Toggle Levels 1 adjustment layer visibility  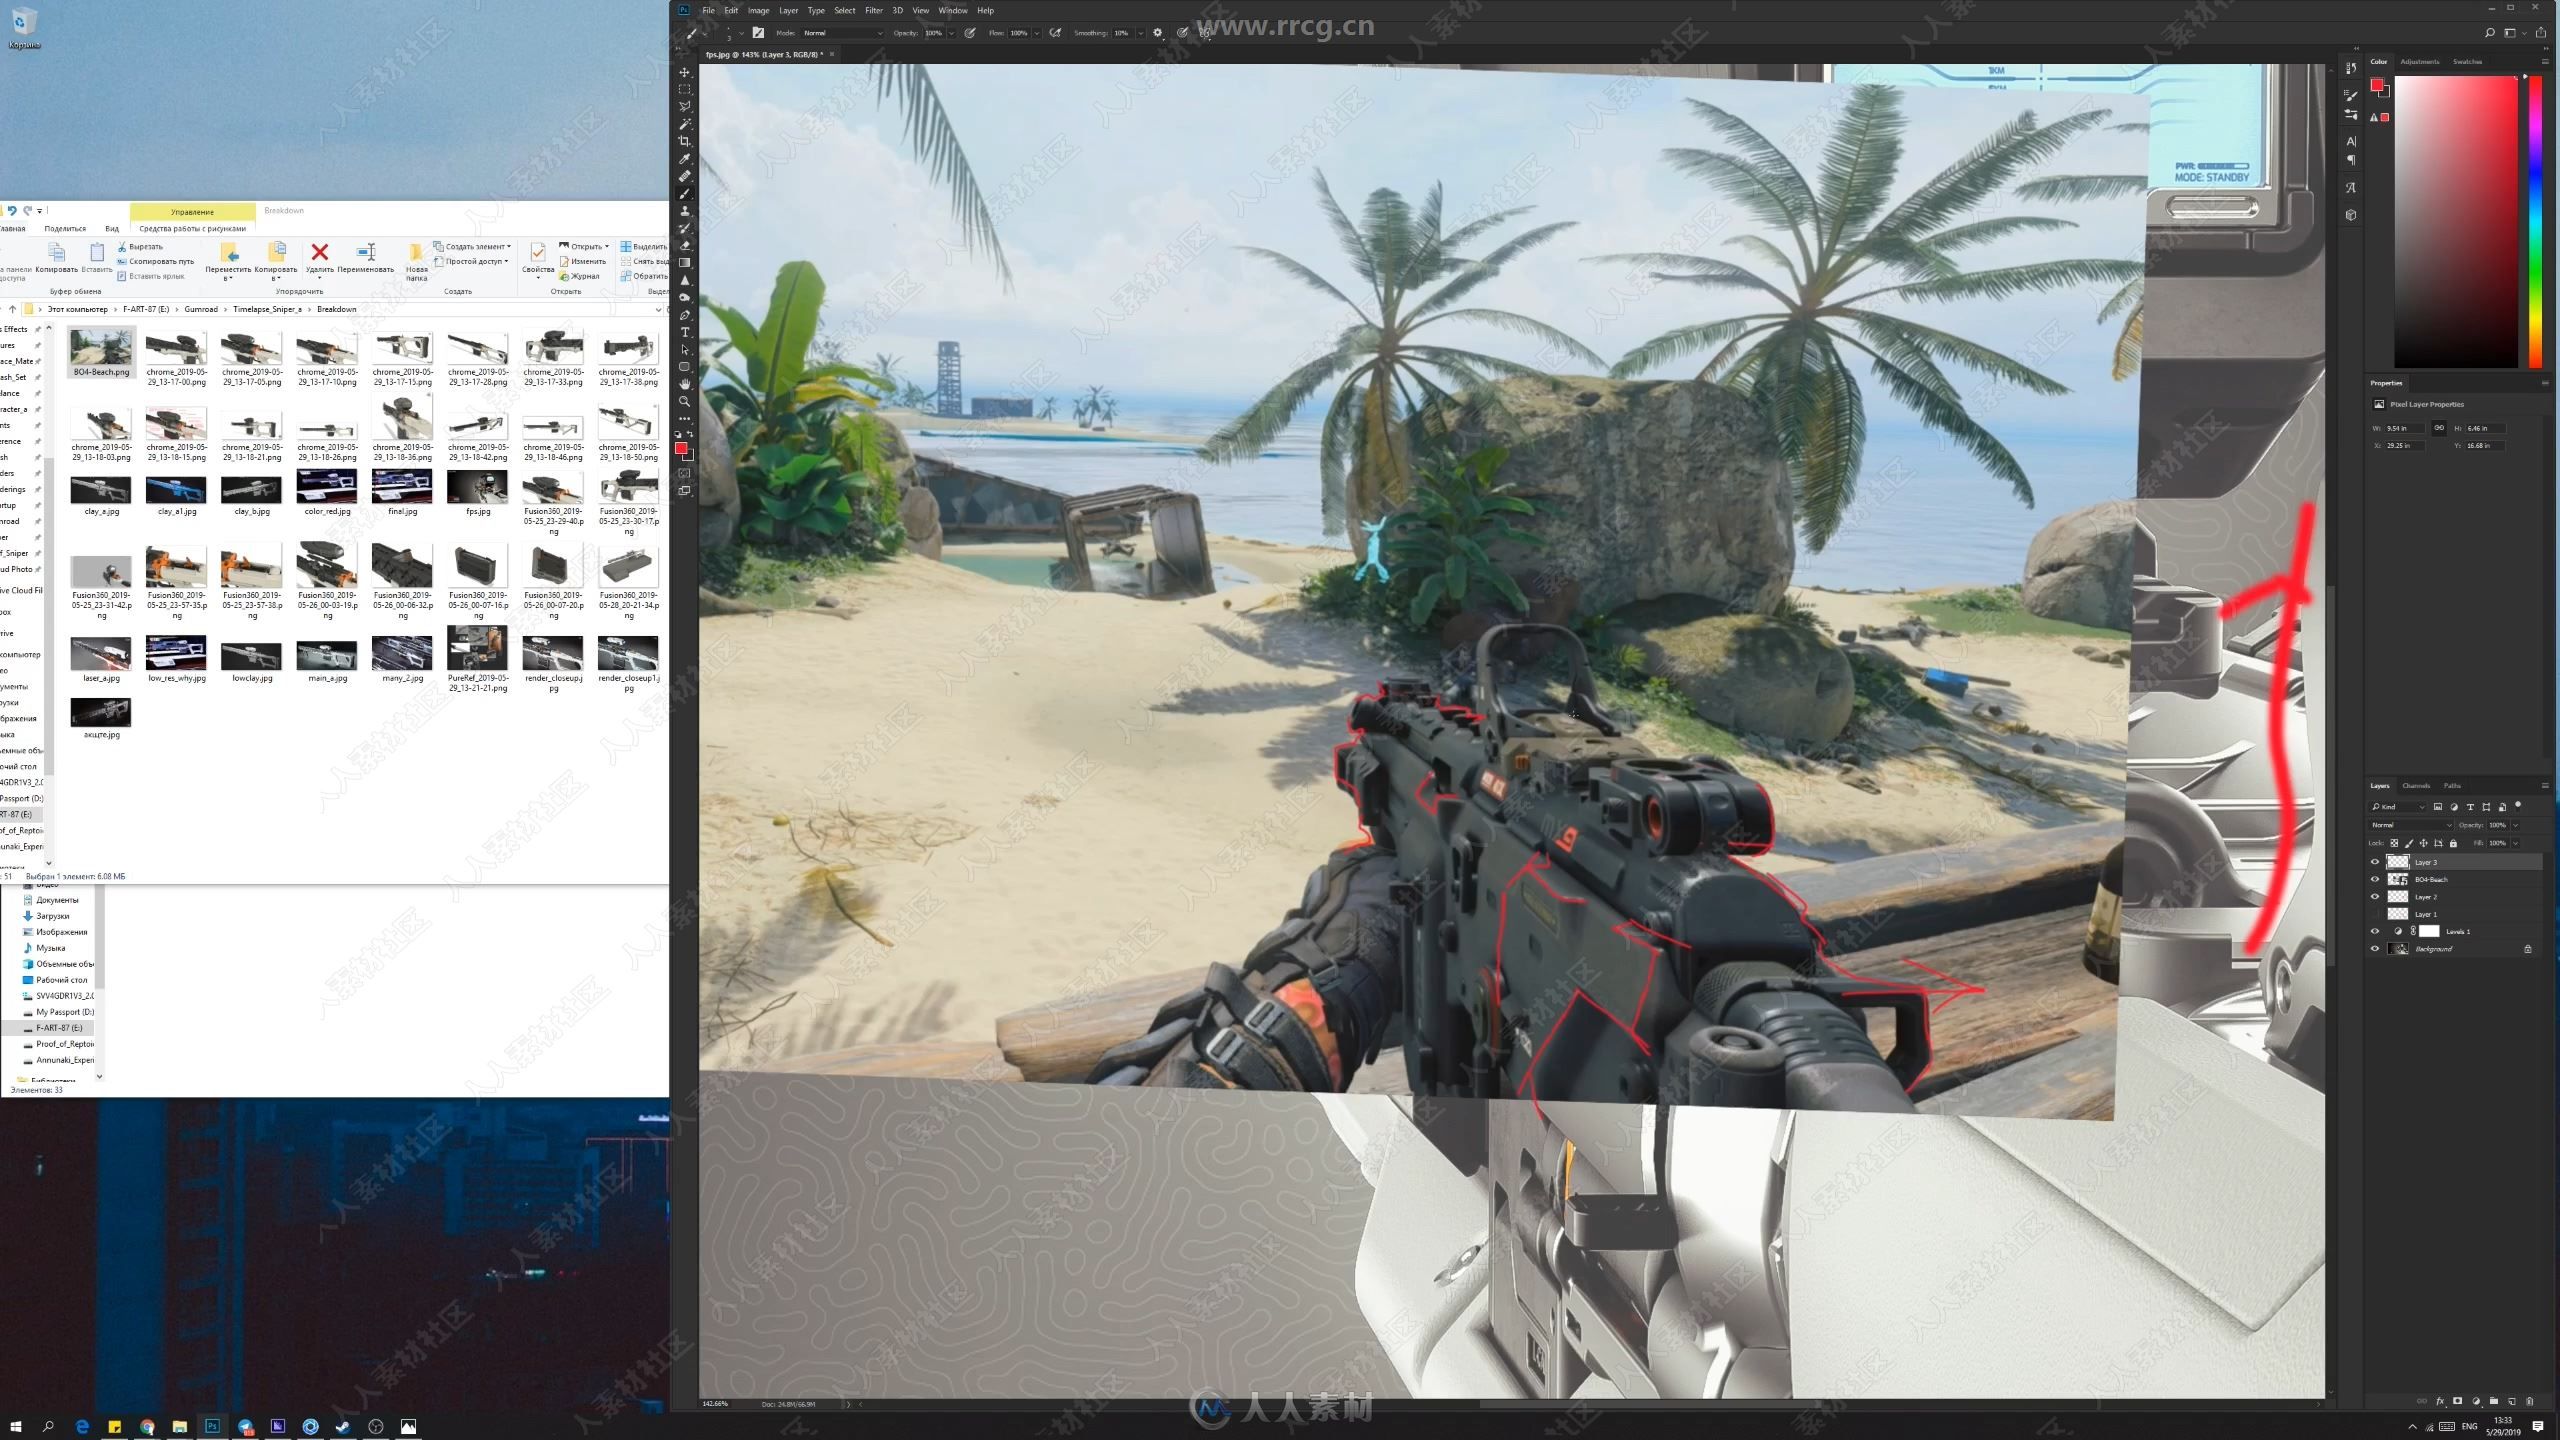pyautogui.click(x=2375, y=931)
